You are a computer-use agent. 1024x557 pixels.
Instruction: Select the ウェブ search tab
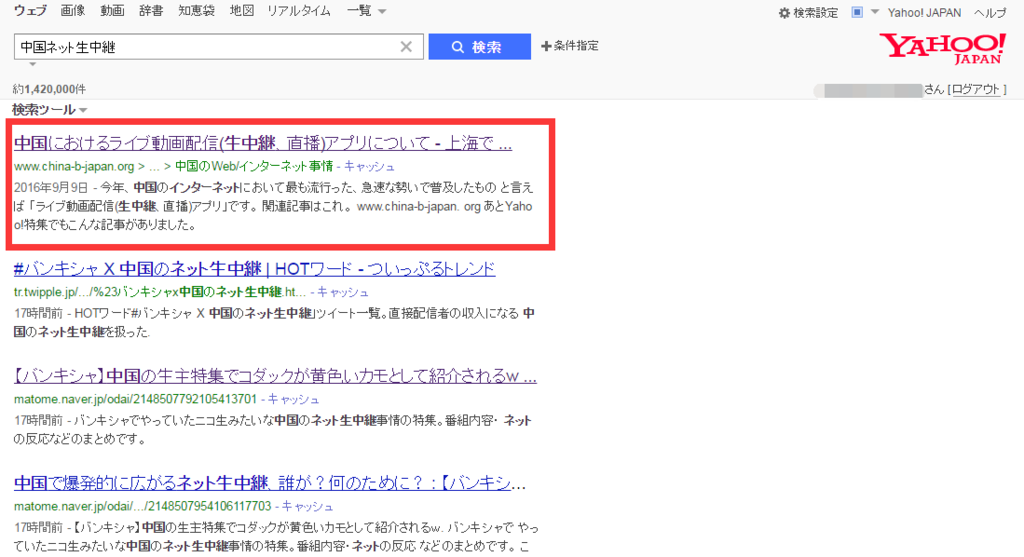(30, 10)
